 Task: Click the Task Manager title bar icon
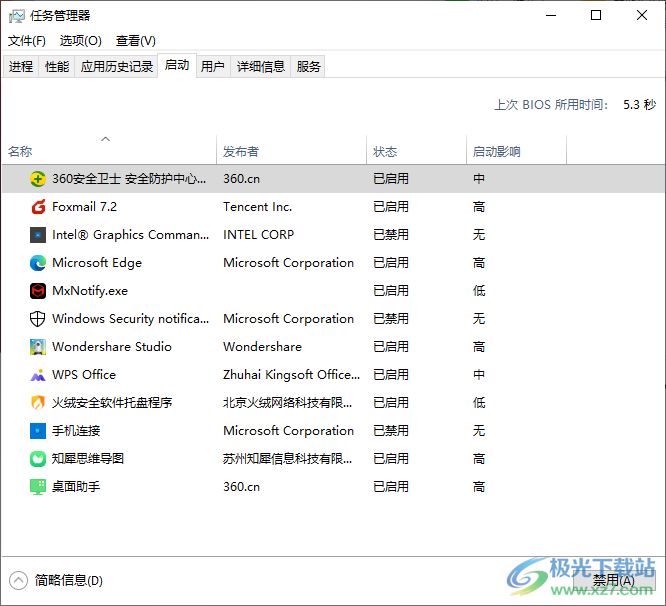[x=17, y=16]
